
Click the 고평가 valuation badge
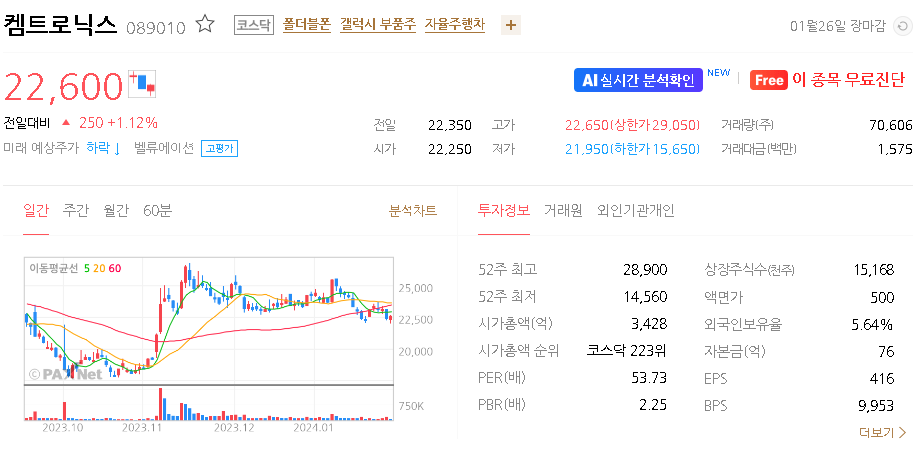point(219,148)
